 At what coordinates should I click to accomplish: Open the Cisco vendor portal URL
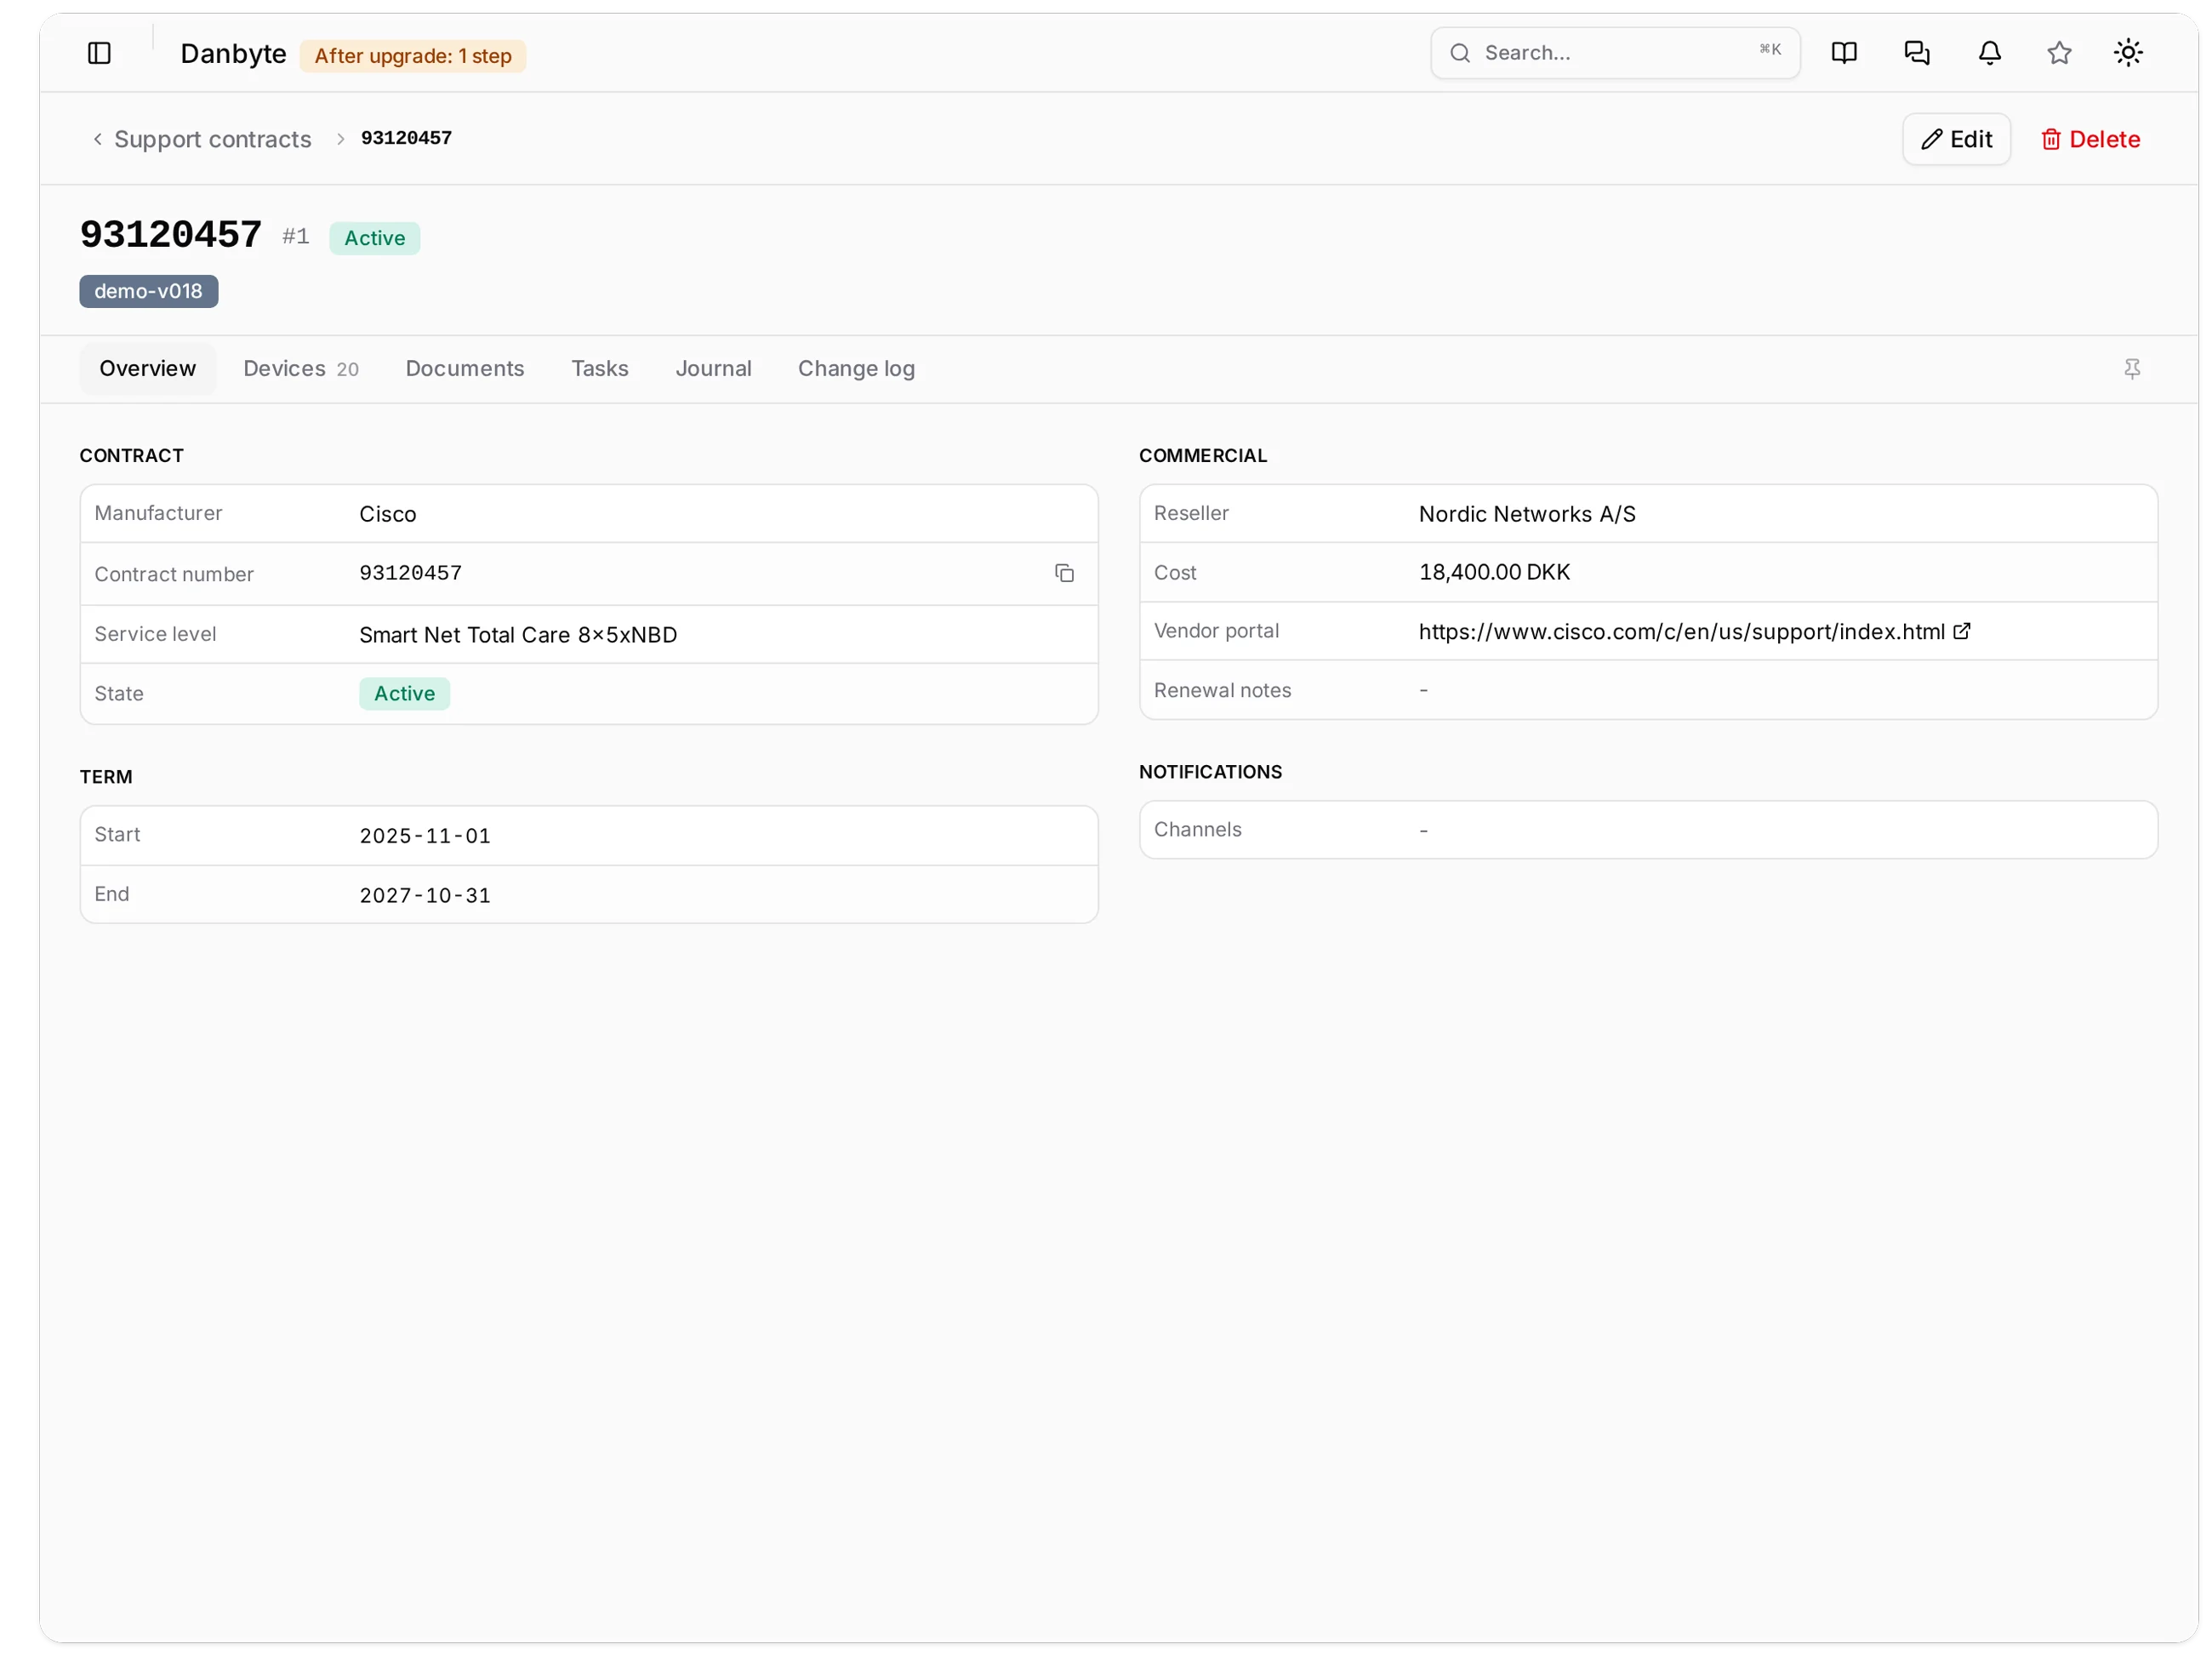(1682, 632)
